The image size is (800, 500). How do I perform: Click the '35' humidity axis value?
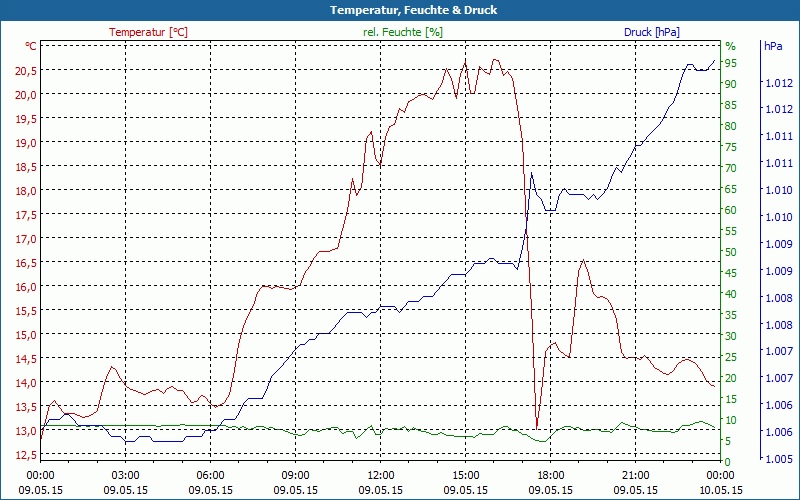pyautogui.click(x=731, y=315)
